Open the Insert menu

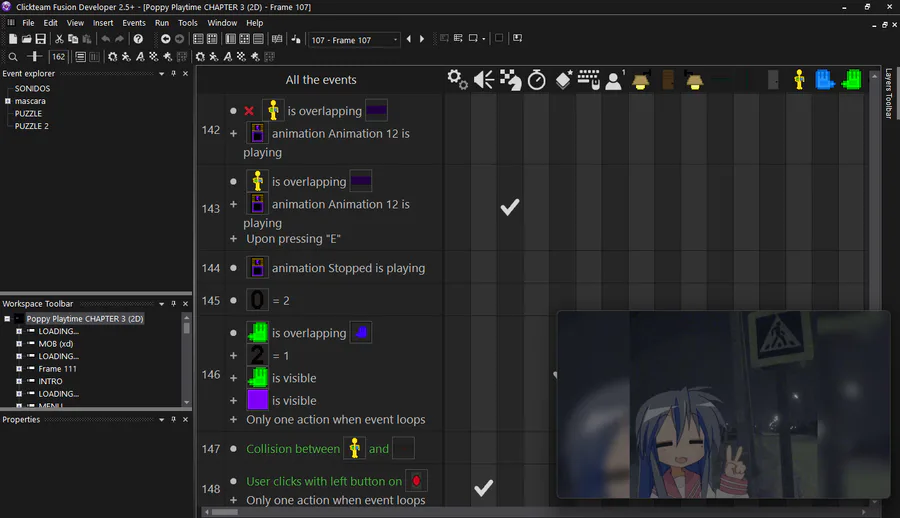pyautogui.click(x=103, y=23)
